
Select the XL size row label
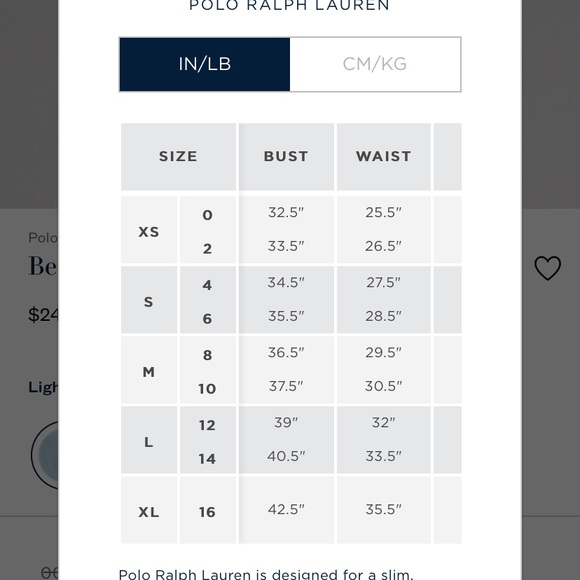(x=149, y=510)
